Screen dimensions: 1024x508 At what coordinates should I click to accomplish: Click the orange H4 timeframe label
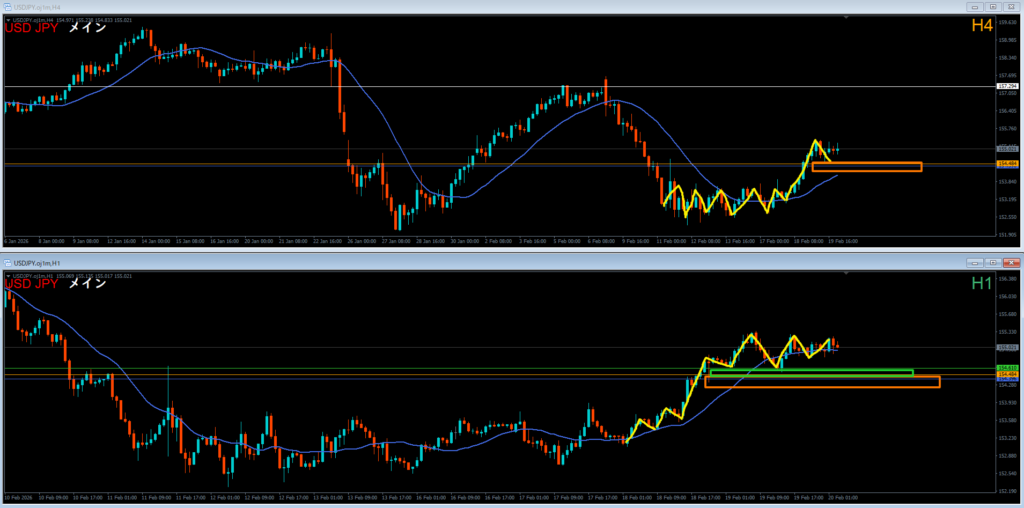point(981,26)
